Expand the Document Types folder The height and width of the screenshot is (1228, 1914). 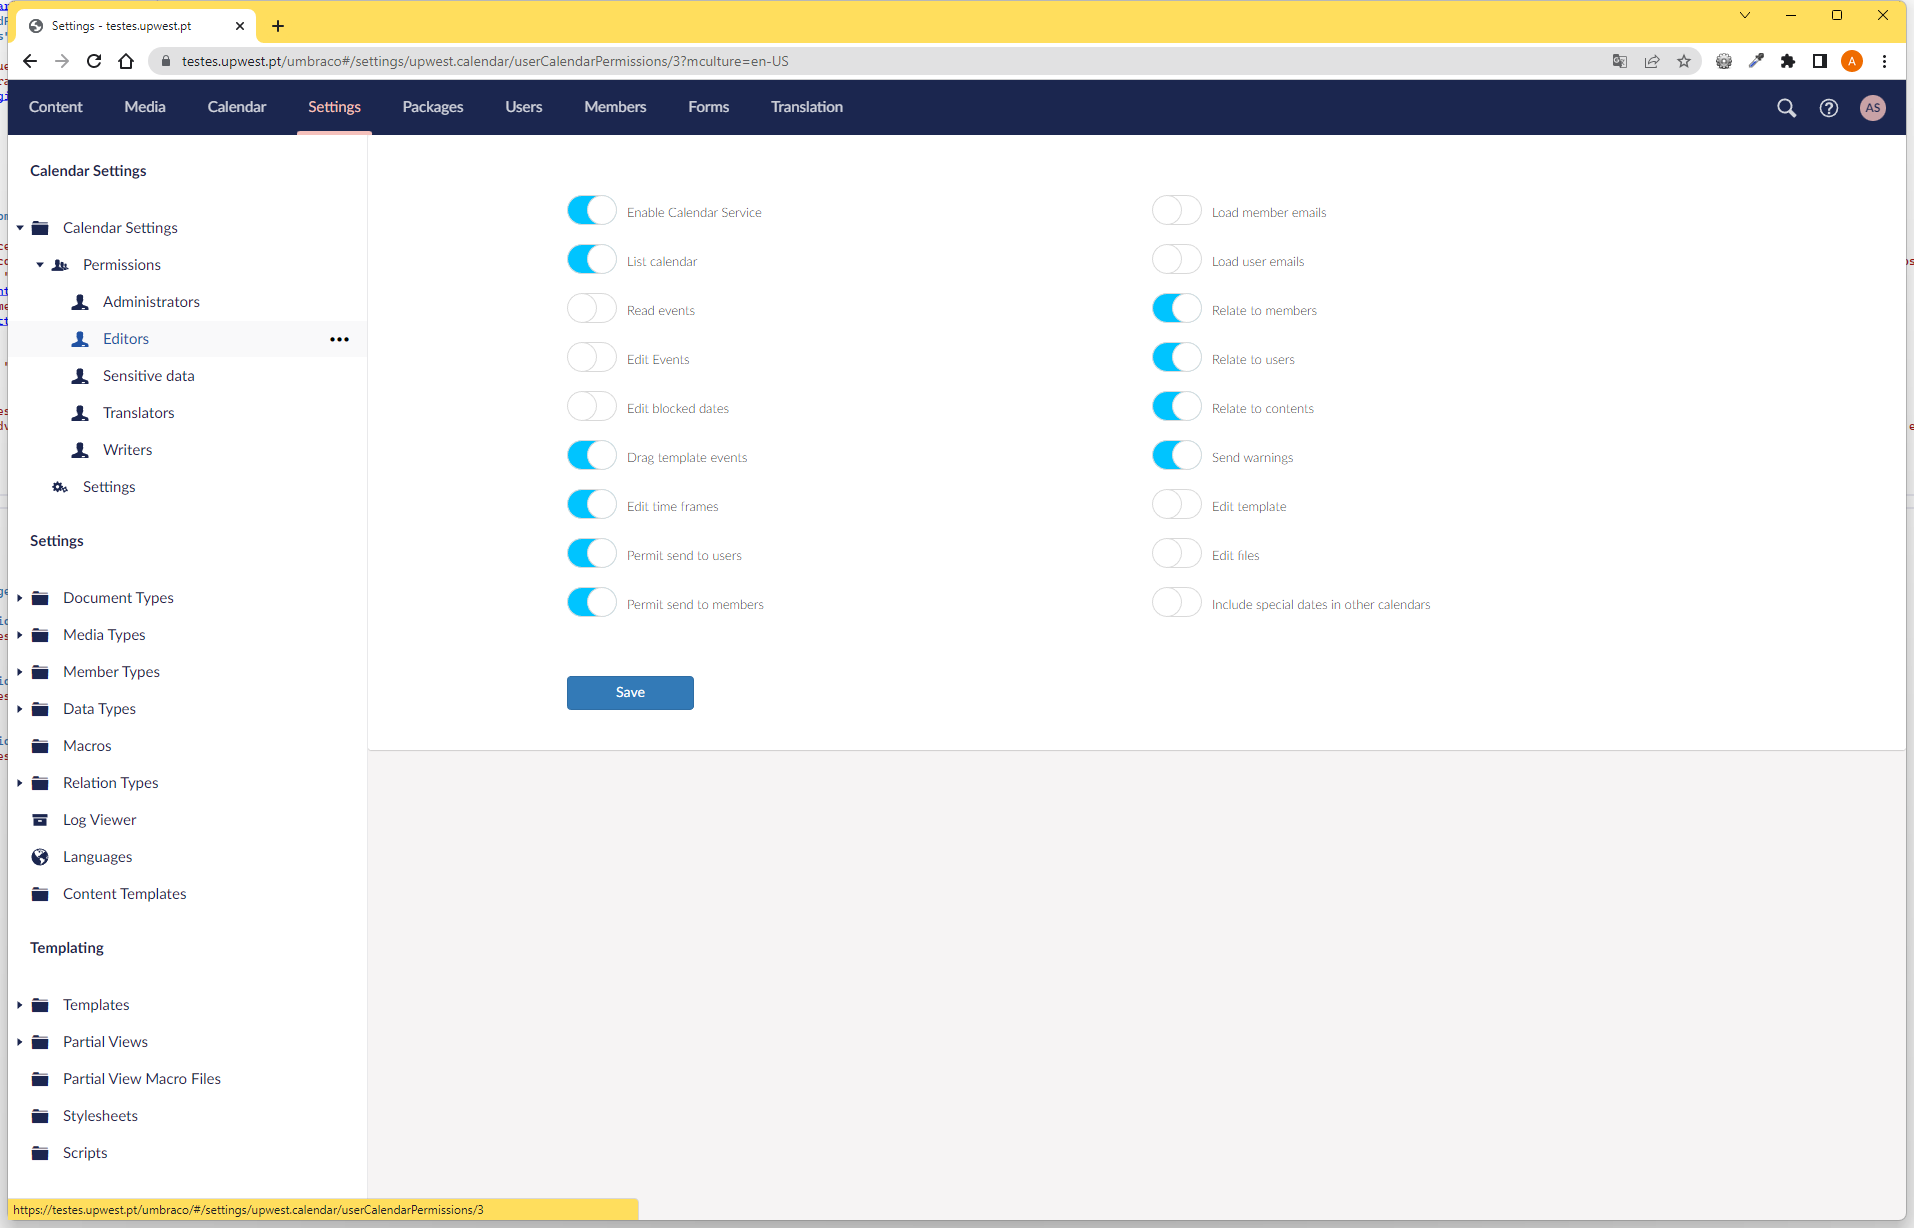[x=19, y=598]
